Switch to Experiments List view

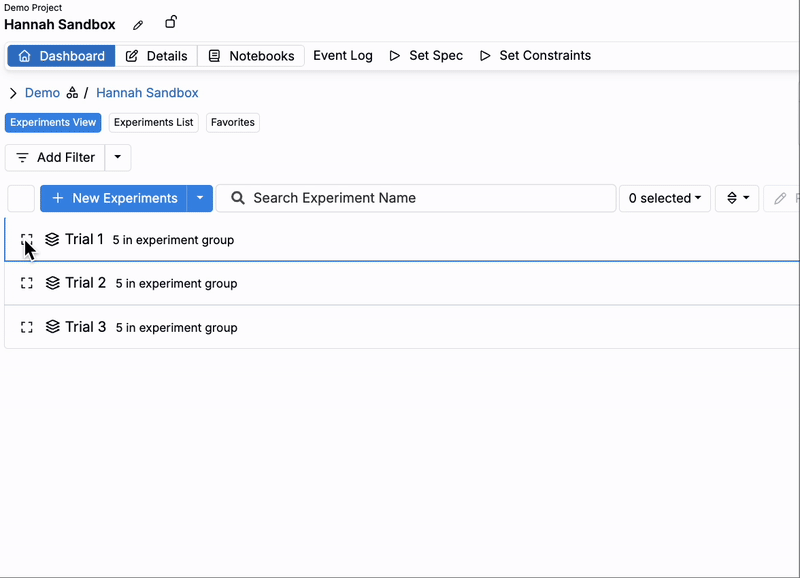click(154, 122)
